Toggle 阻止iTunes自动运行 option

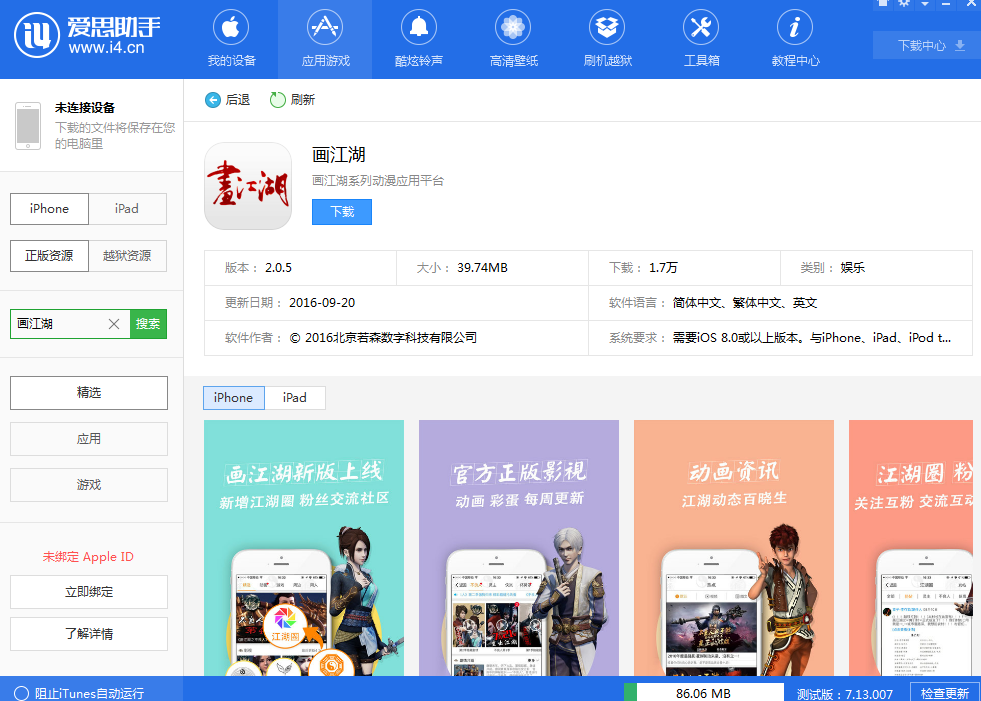79,693
